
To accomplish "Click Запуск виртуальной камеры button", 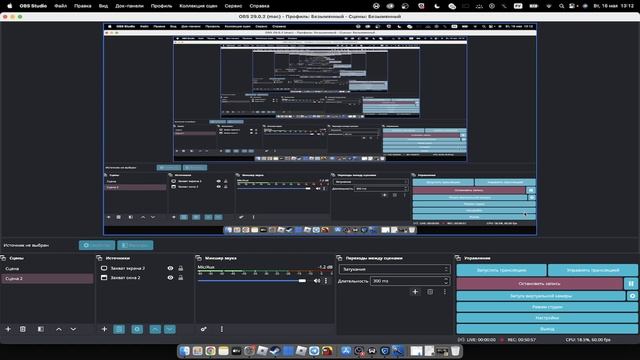I will [541, 296].
